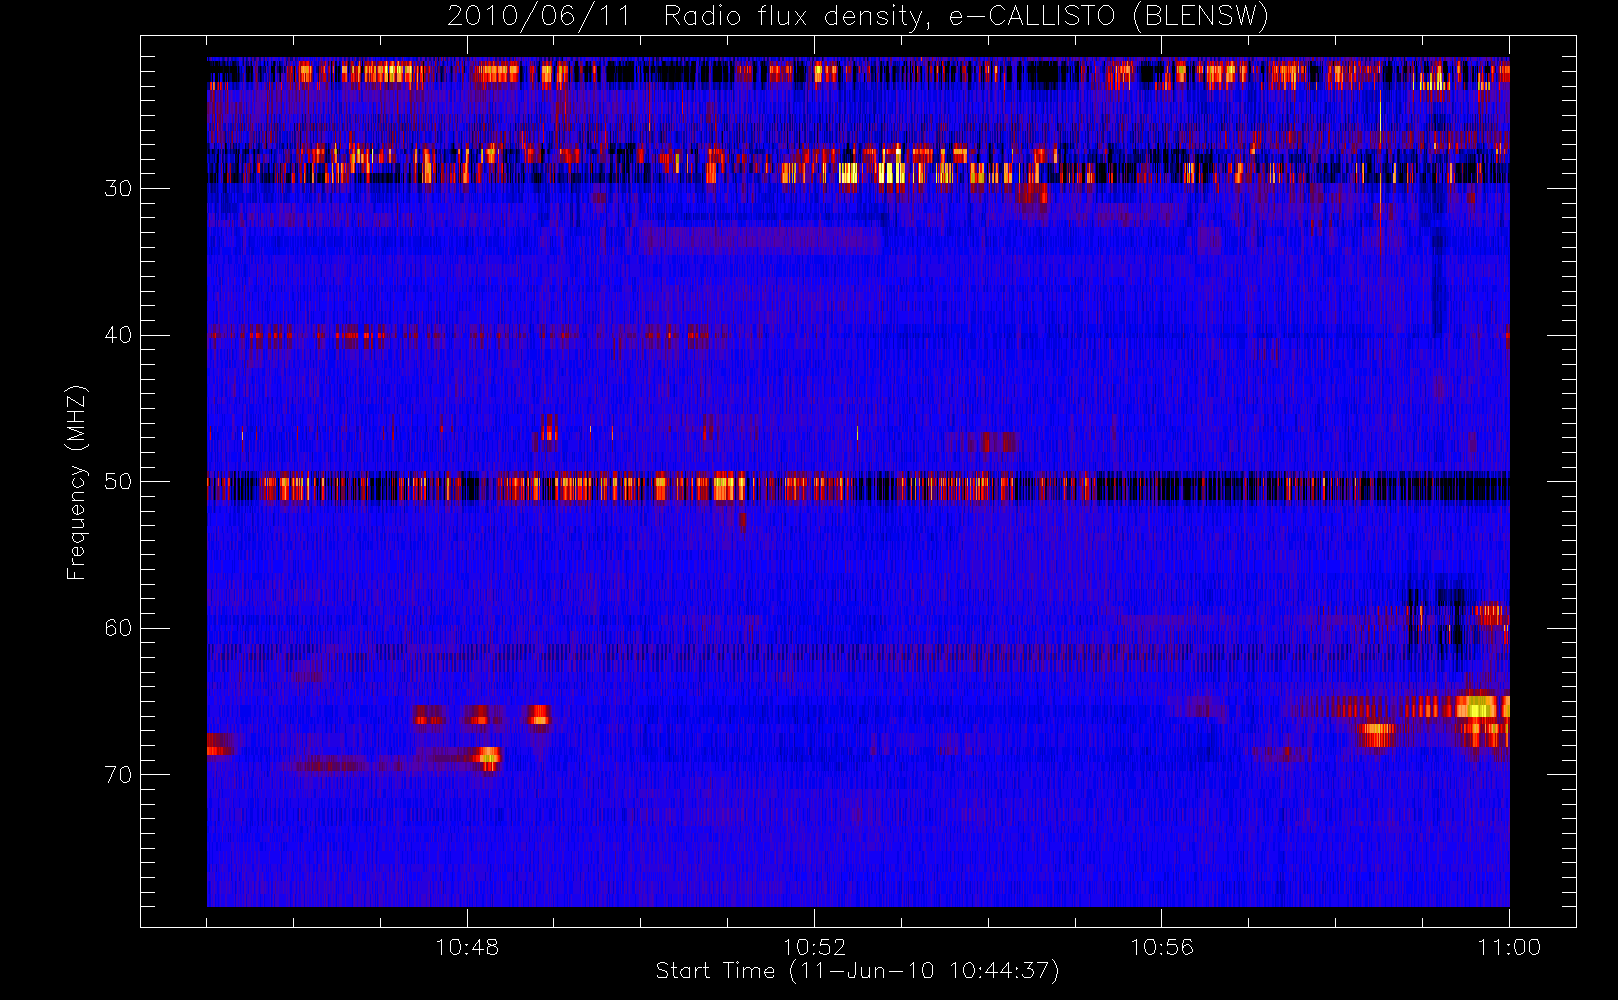Click the 40 MHz frequency tick label

(118, 335)
